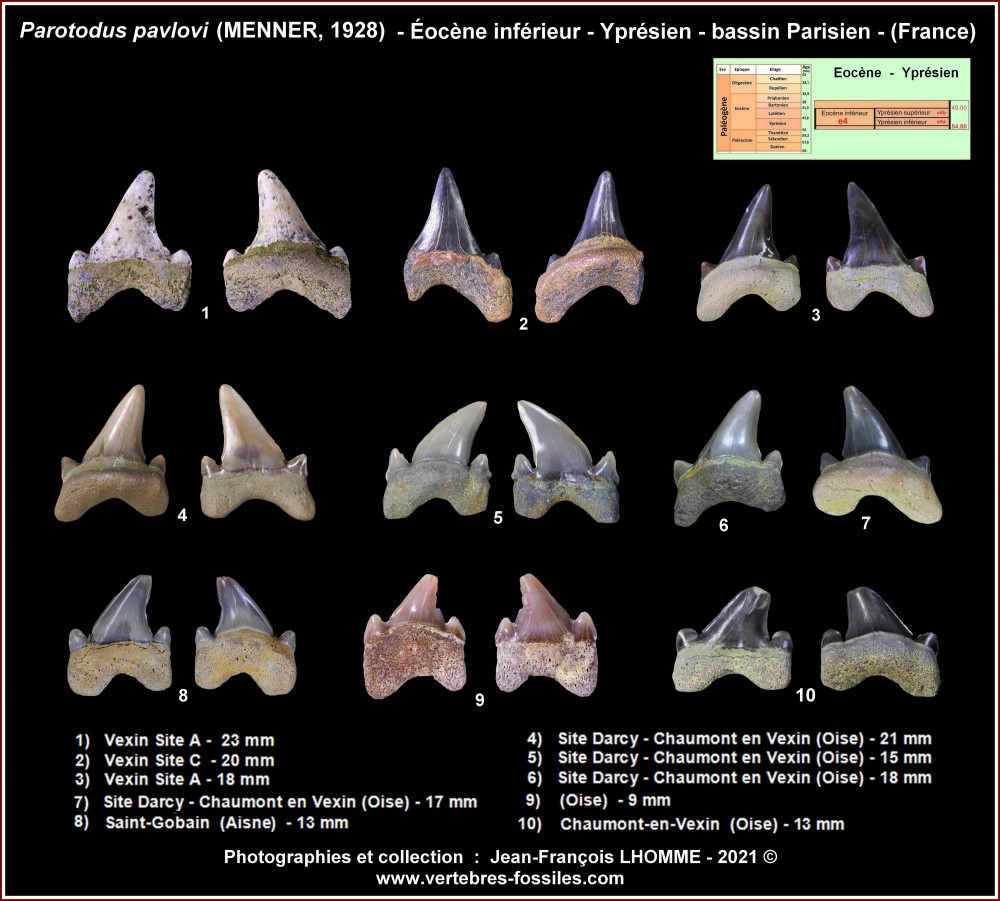Click the Eocène - Yprésien header title
Image resolution: width=1000 pixels, height=901 pixels.
click(x=895, y=72)
